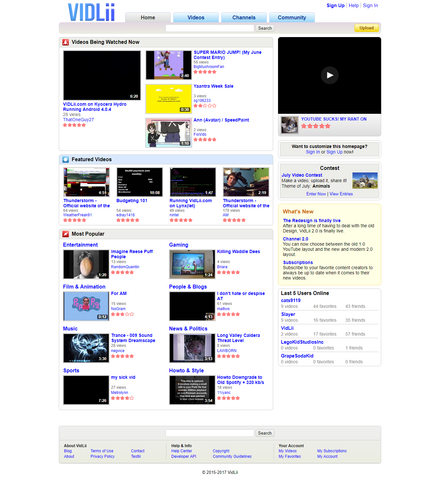The width and height of the screenshot is (440, 480).
Task: Click star rating under Yaantra Week Sale
Action: tap(205, 106)
